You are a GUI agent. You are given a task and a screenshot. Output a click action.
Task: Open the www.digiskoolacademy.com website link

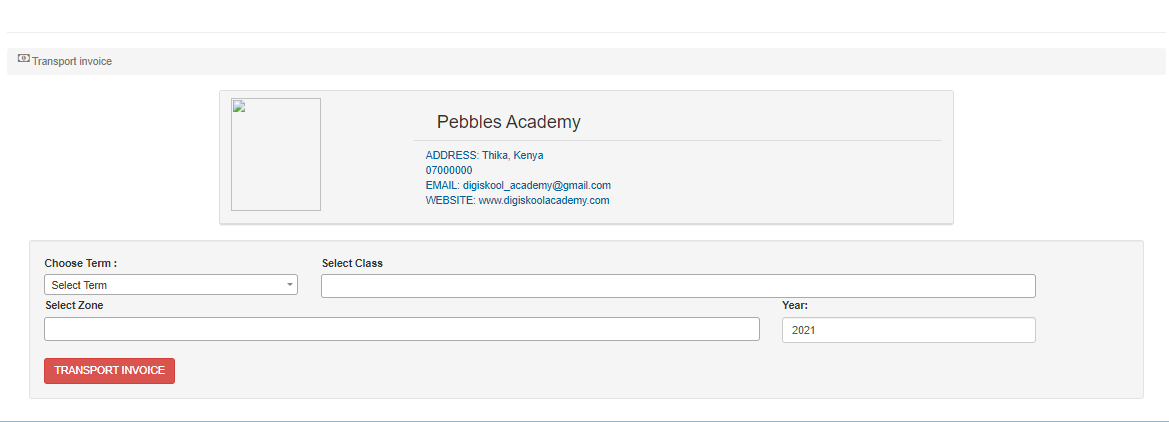pyautogui.click(x=544, y=201)
